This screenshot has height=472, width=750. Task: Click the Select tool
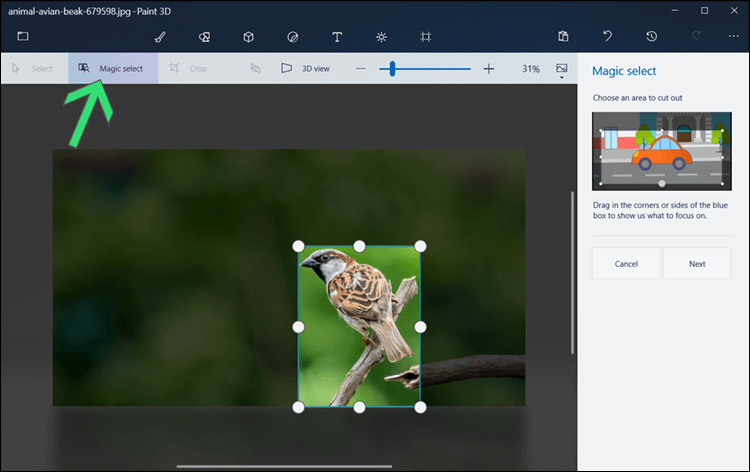click(x=33, y=68)
